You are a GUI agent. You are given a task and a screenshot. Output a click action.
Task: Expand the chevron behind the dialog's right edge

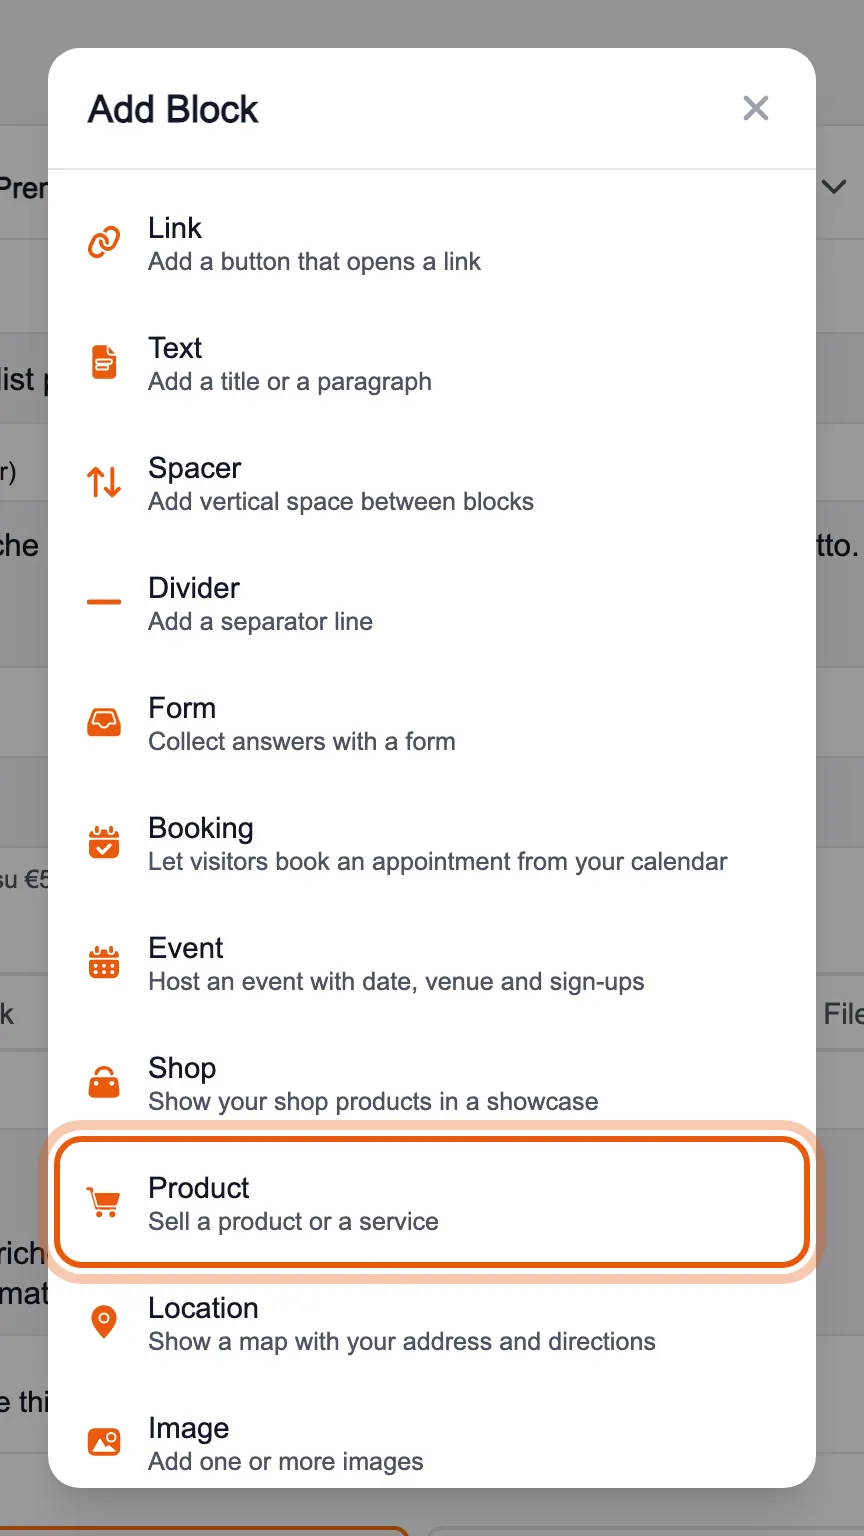833,187
